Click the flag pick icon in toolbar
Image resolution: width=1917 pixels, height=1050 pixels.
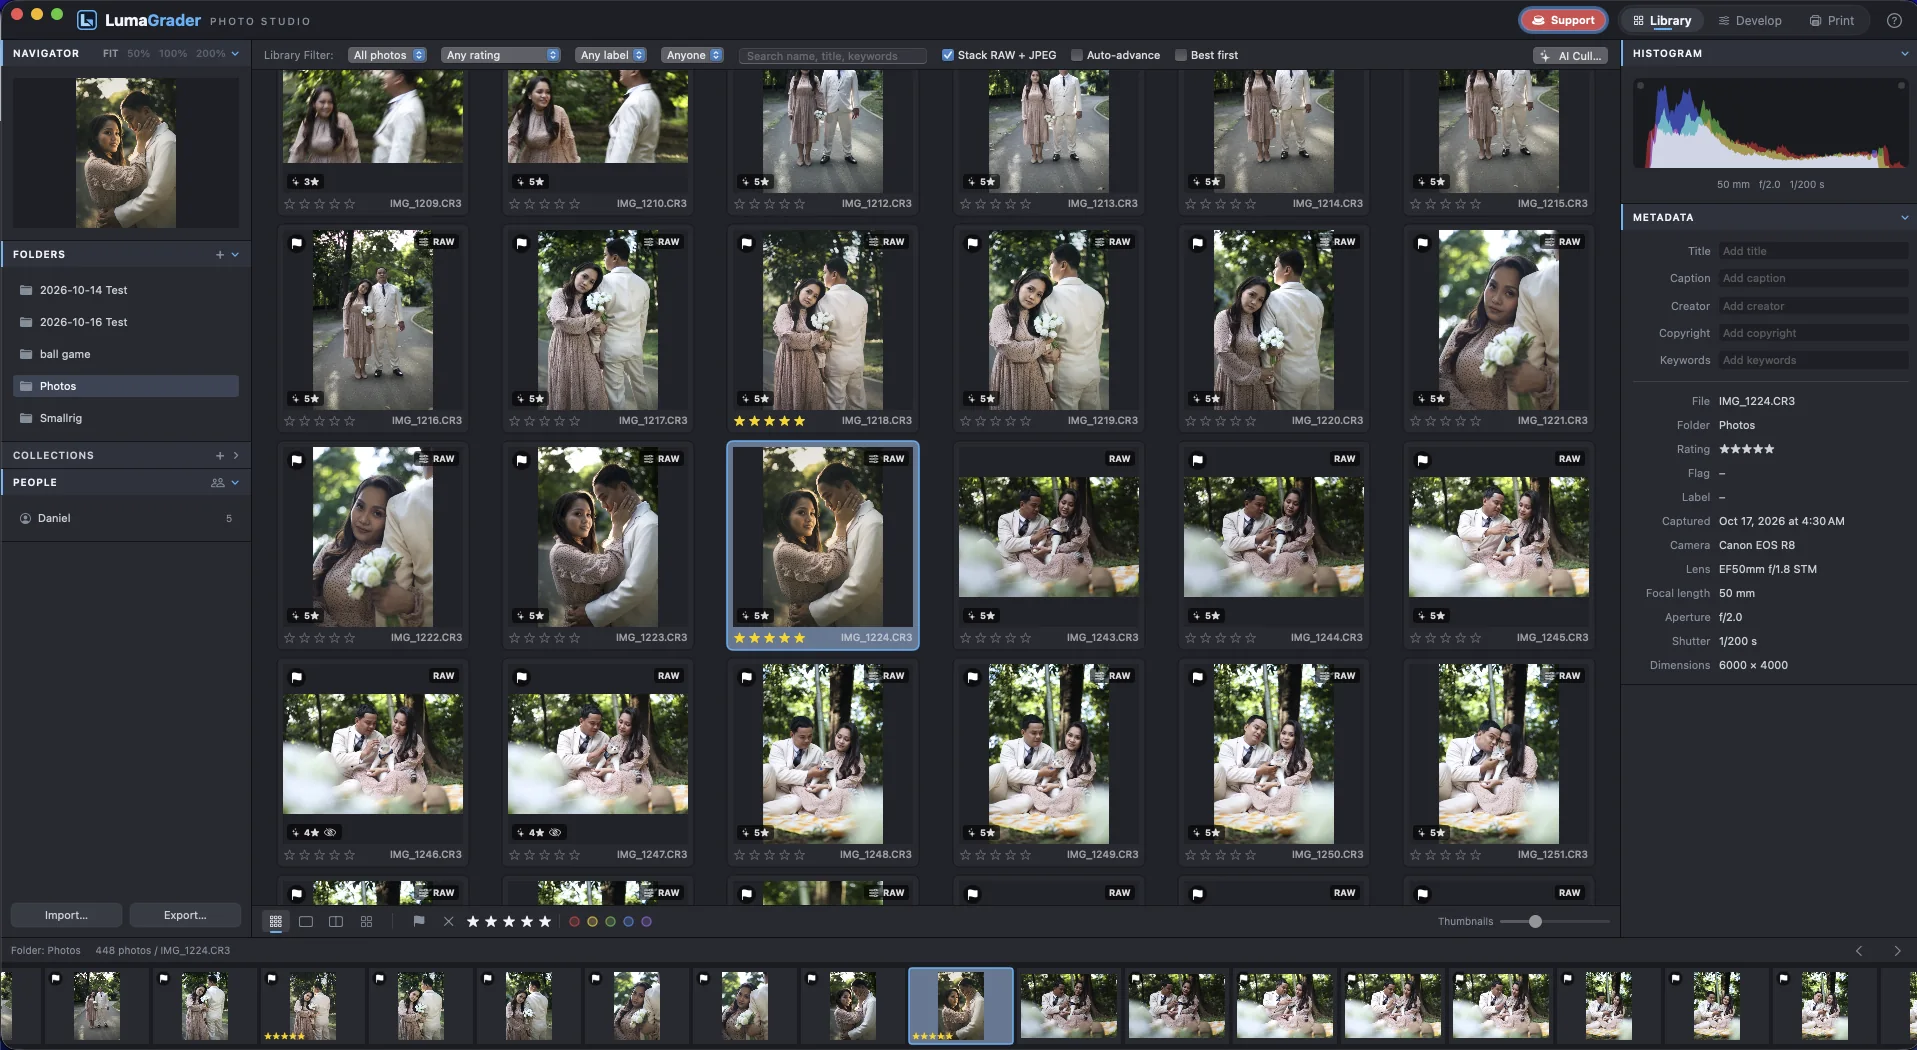point(419,921)
